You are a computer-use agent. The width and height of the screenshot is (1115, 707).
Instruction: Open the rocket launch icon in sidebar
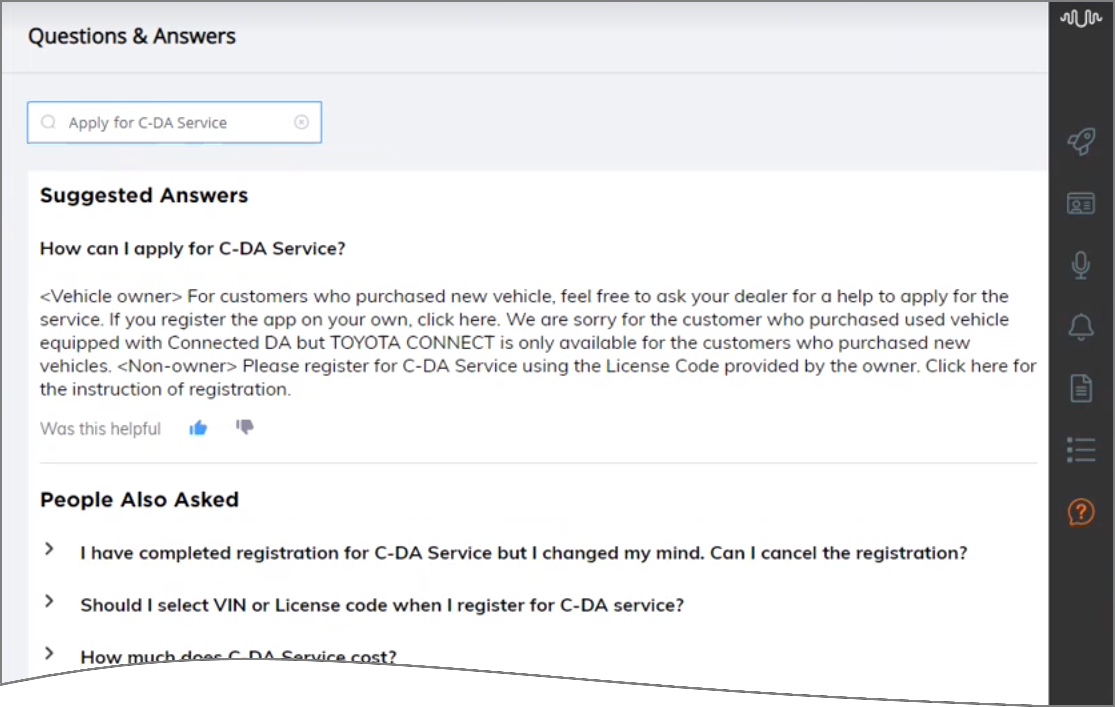pos(1081,142)
